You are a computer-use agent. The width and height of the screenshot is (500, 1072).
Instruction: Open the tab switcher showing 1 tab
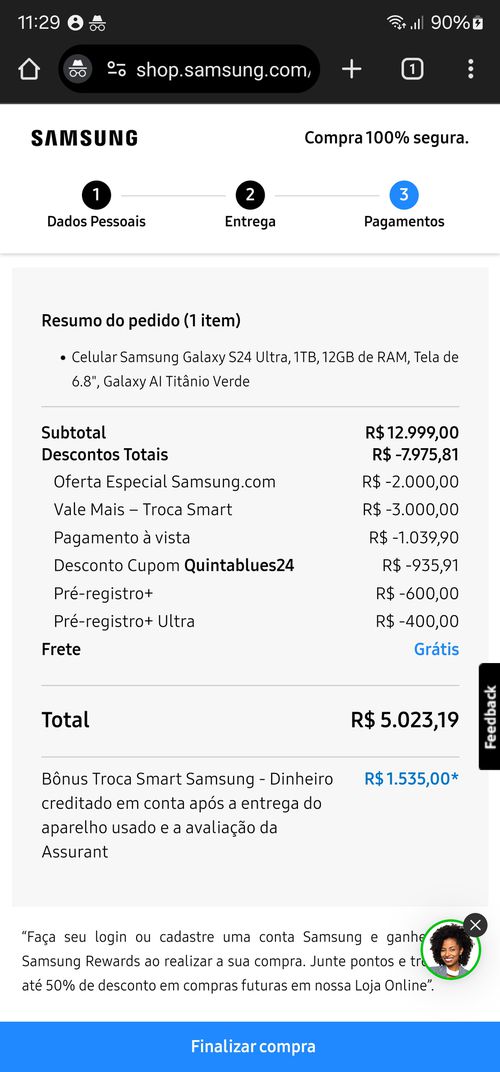tap(412, 69)
